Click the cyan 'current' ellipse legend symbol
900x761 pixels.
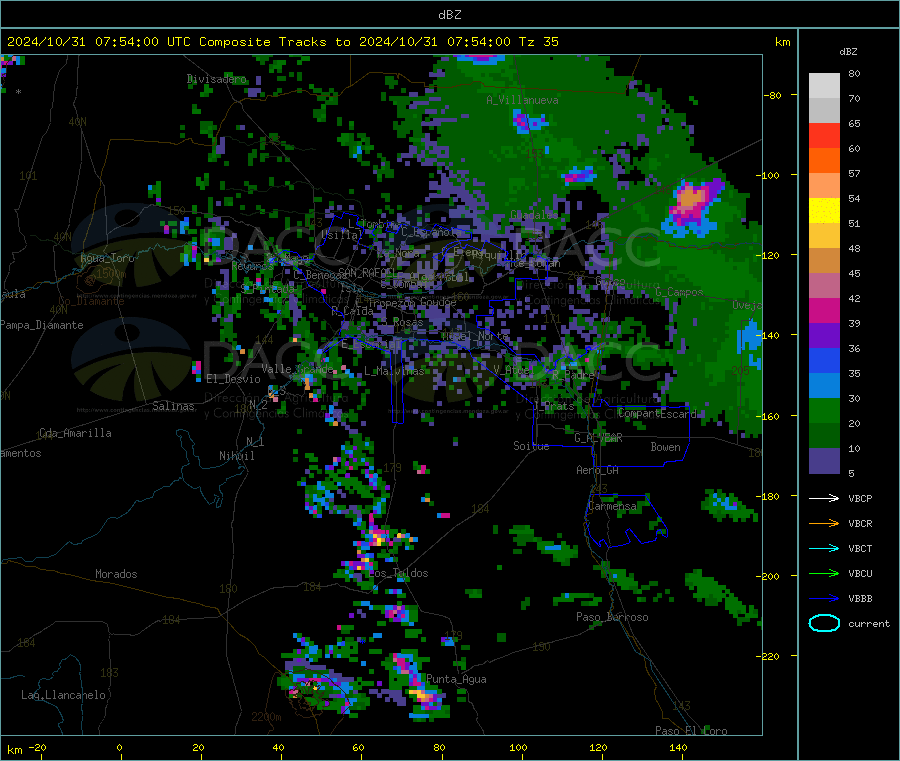tap(824, 623)
